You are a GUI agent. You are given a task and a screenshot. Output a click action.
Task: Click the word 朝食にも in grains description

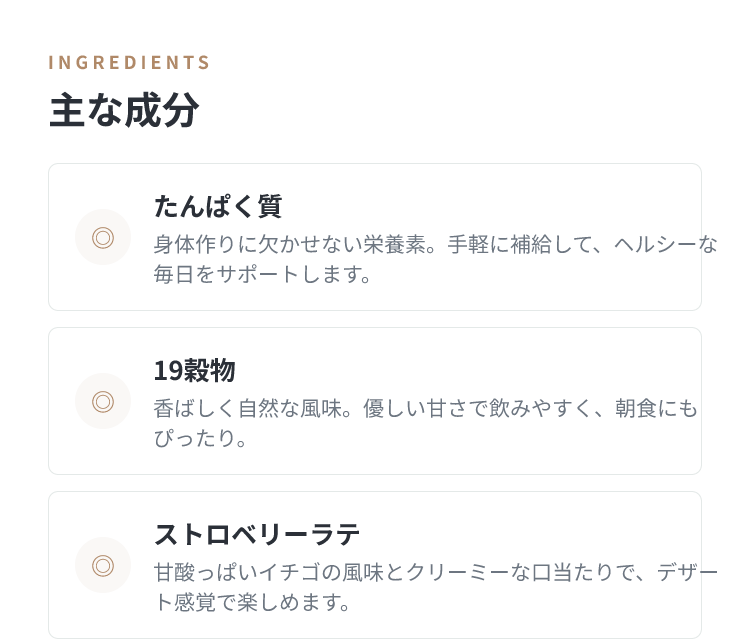(656, 408)
